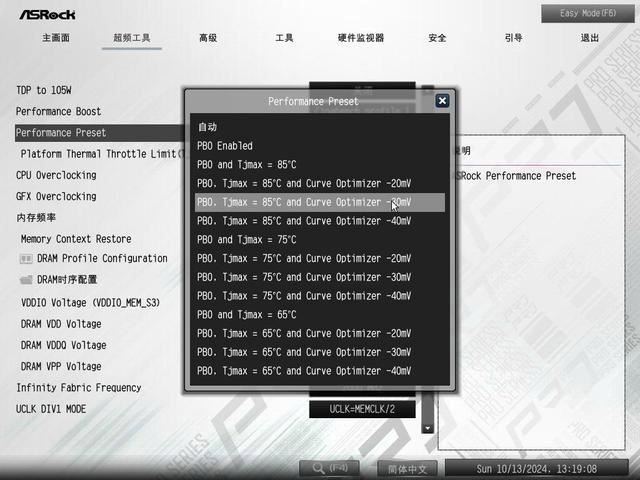
Task: Switch to Easy Mode (F6)
Action: (588, 13)
